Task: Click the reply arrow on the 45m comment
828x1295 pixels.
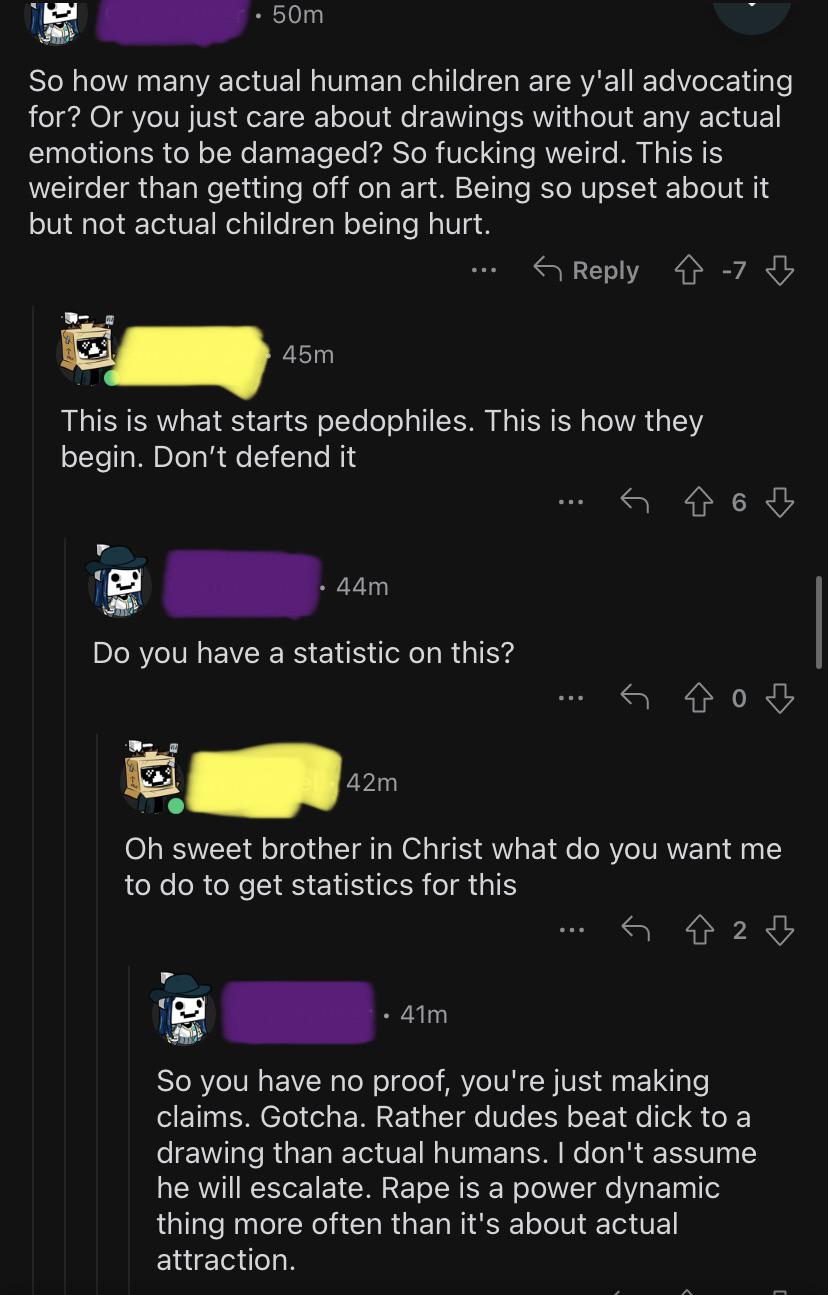Action: click(634, 502)
